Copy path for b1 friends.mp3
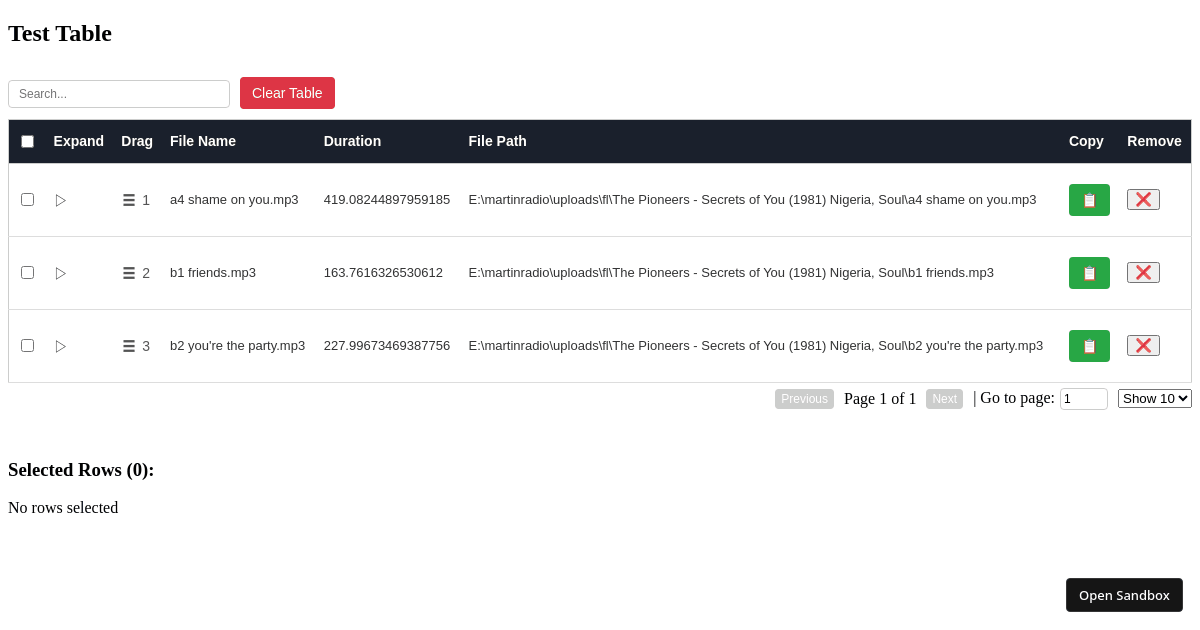Viewport: 1200px width, 630px height. [1089, 273]
